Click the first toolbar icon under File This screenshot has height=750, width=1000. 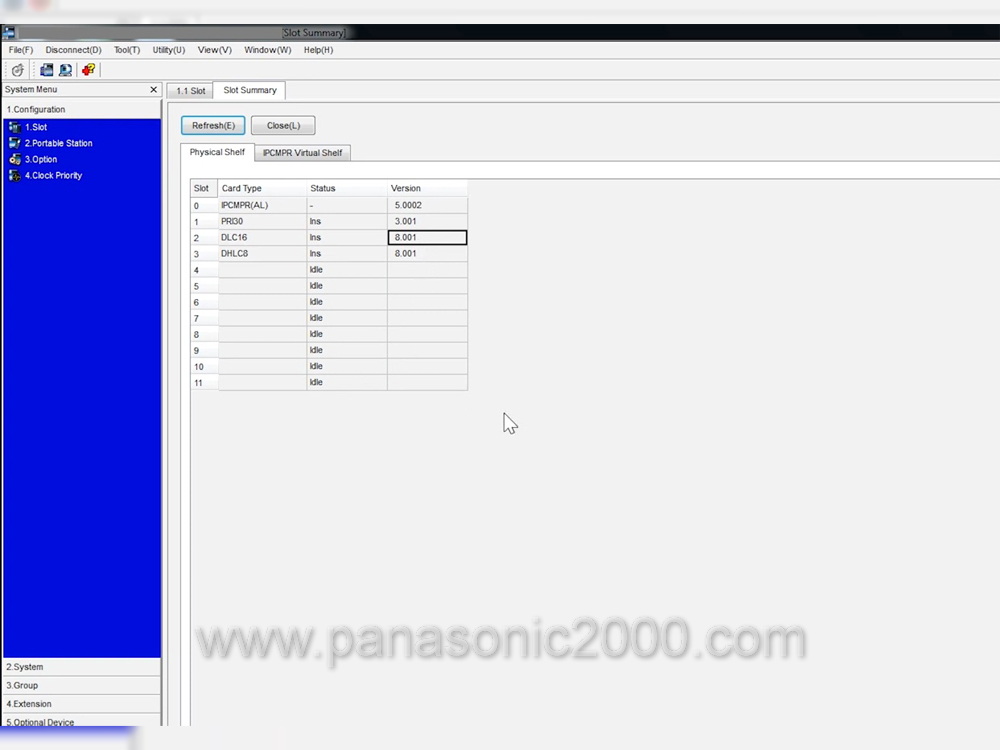tap(17, 70)
